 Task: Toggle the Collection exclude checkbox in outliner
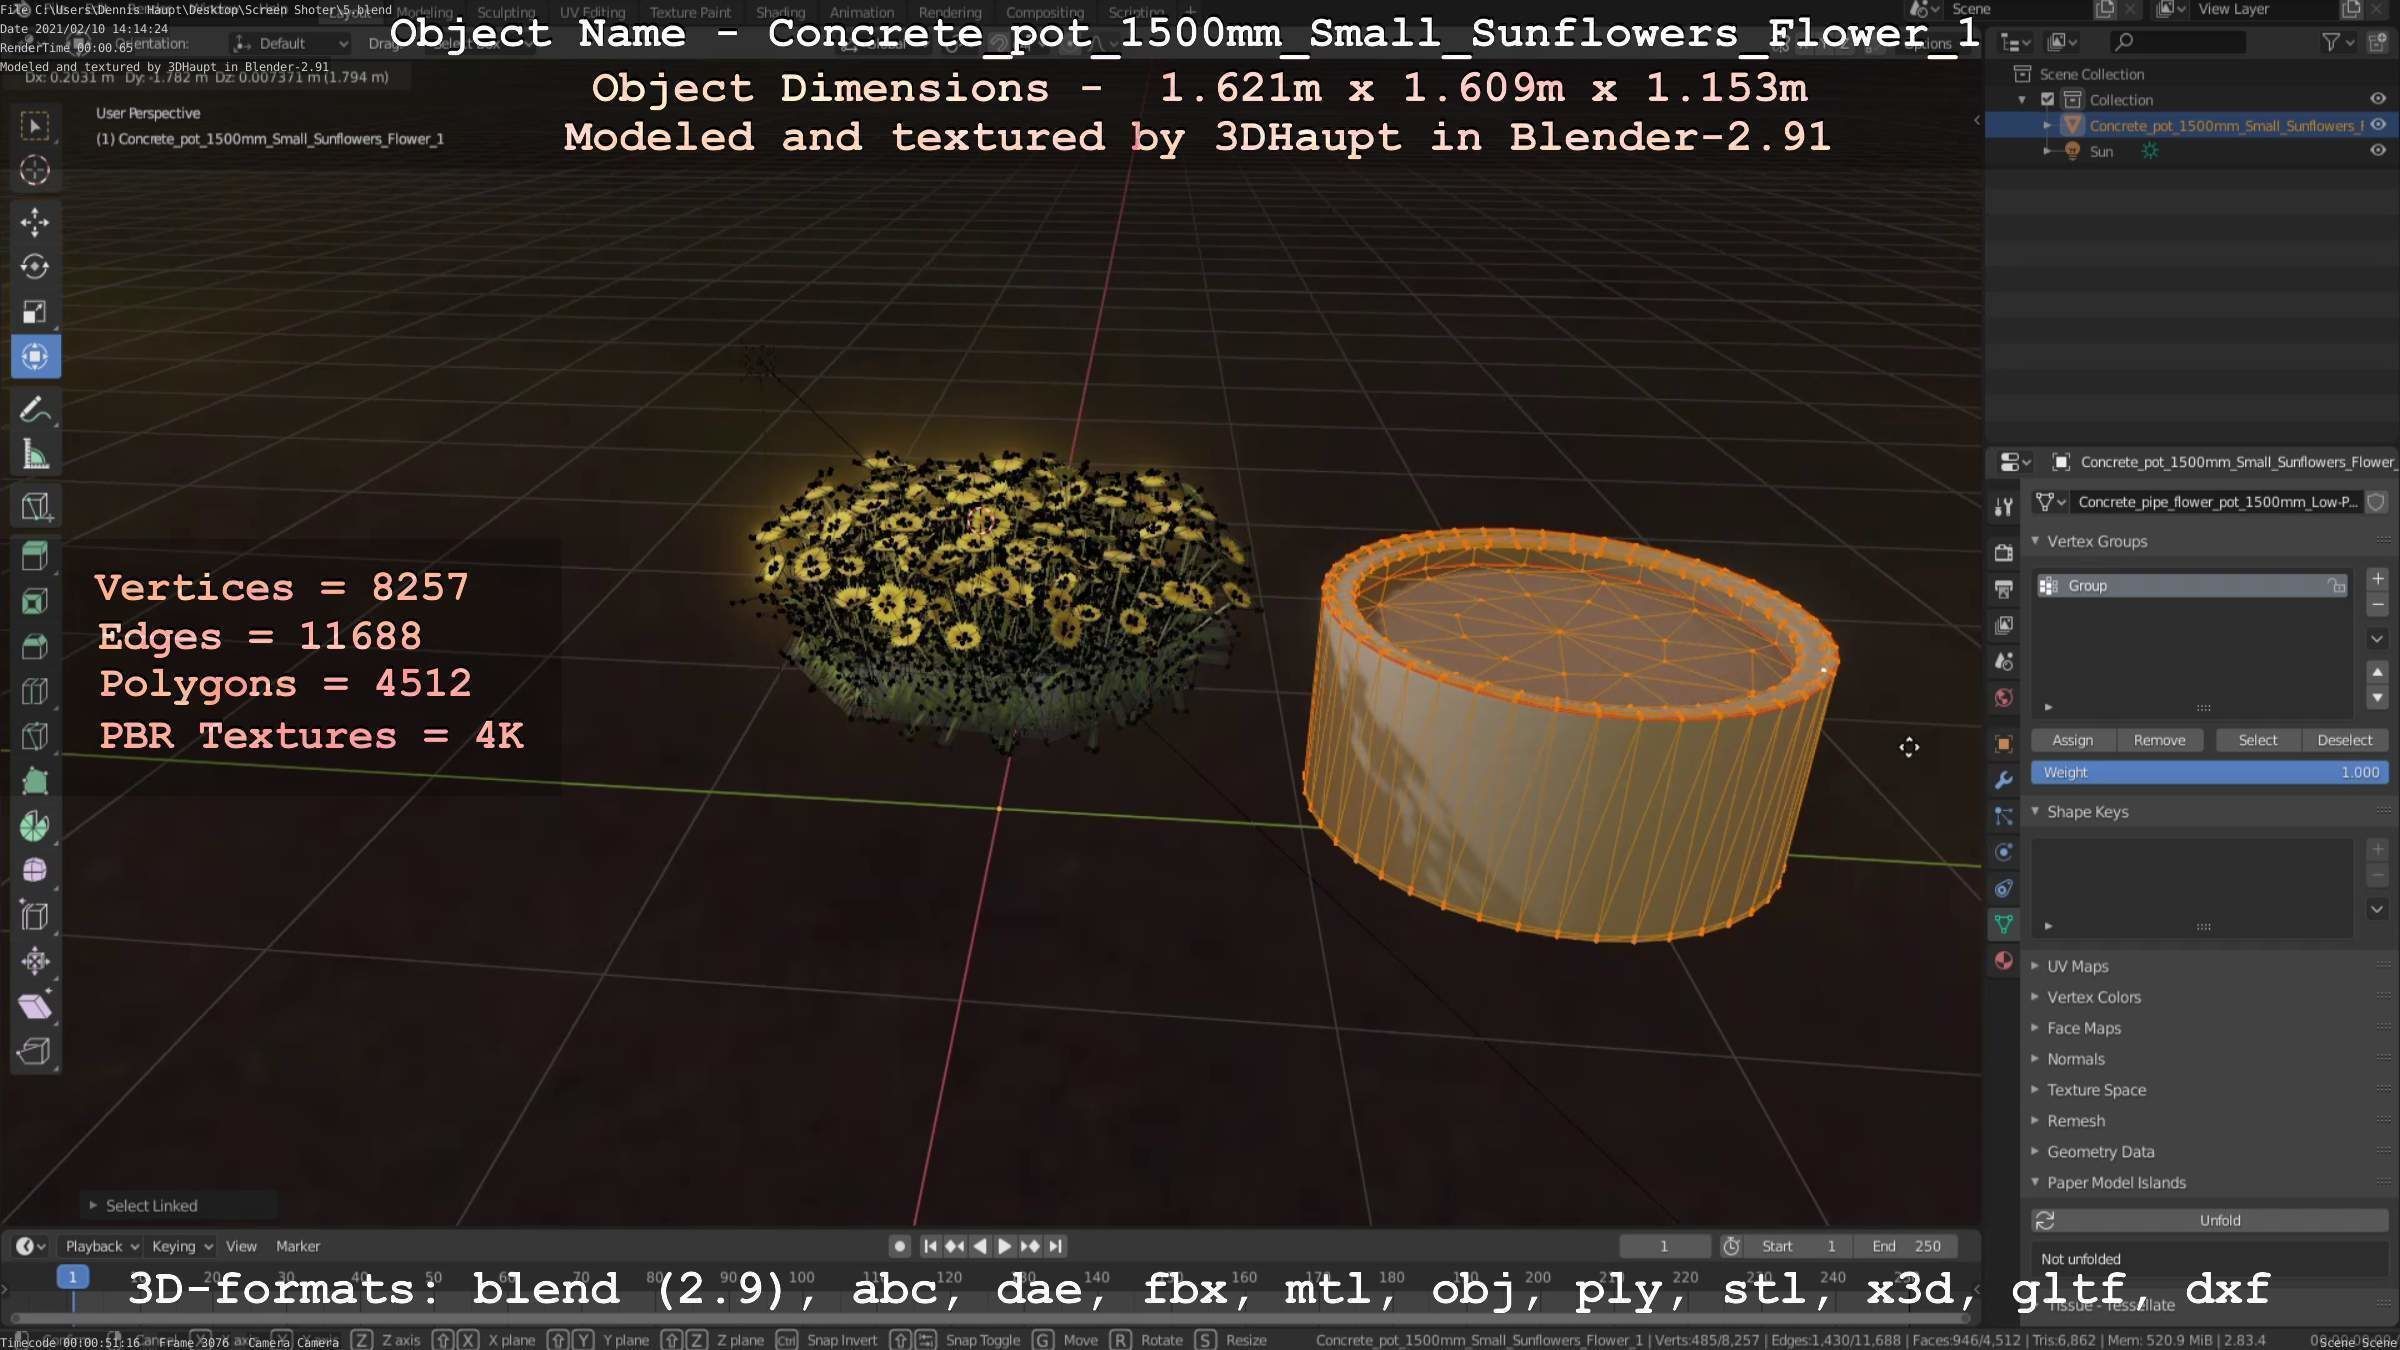[x=2047, y=99]
